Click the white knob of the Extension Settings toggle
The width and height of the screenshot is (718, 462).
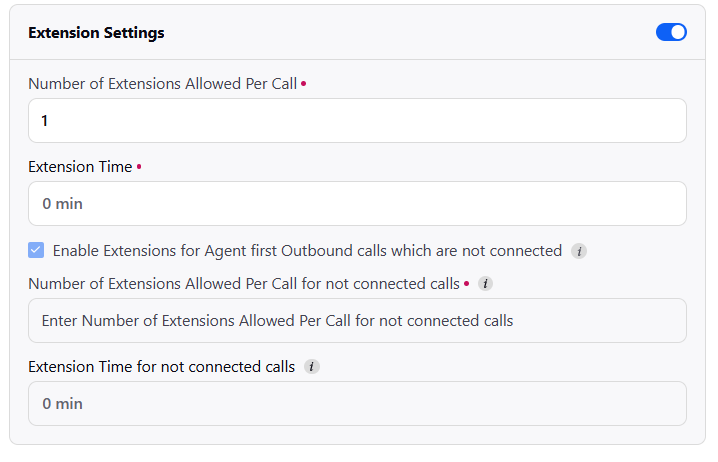(x=678, y=33)
